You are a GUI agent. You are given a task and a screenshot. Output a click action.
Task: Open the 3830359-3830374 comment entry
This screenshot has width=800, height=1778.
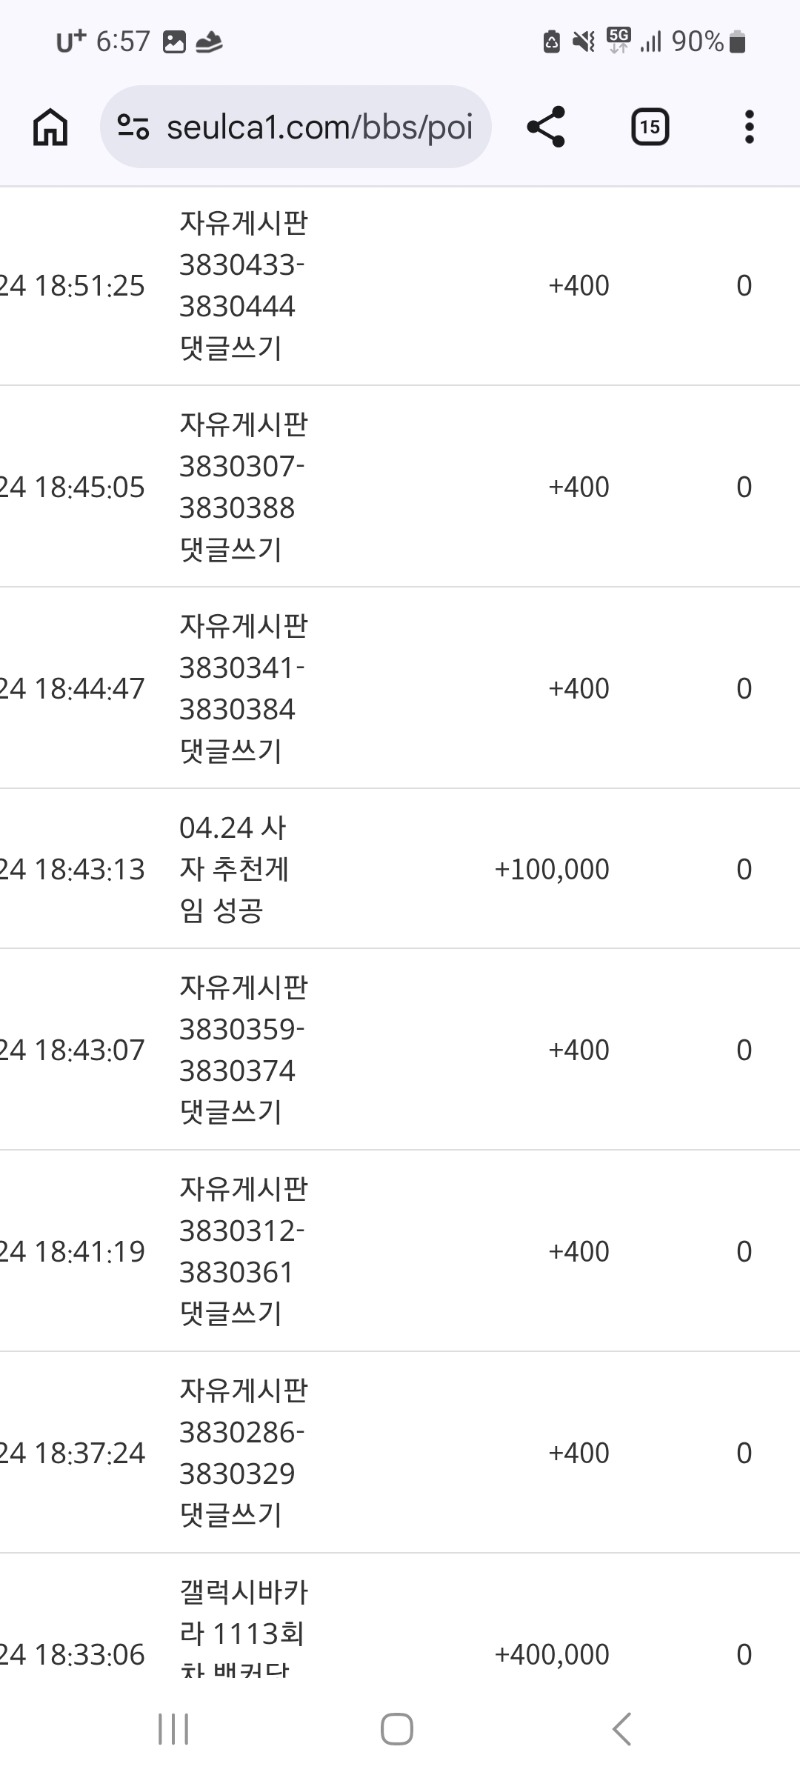click(242, 1050)
